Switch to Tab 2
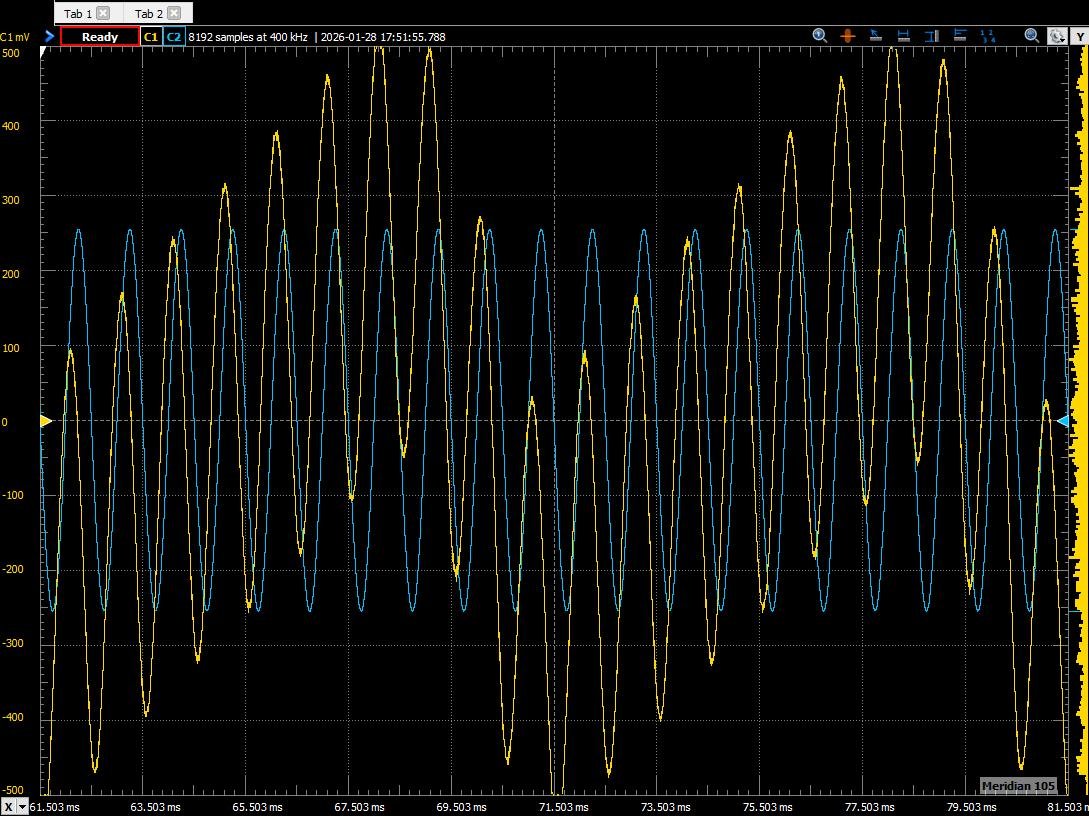This screenshot has width=1089, height=816. 150,13
